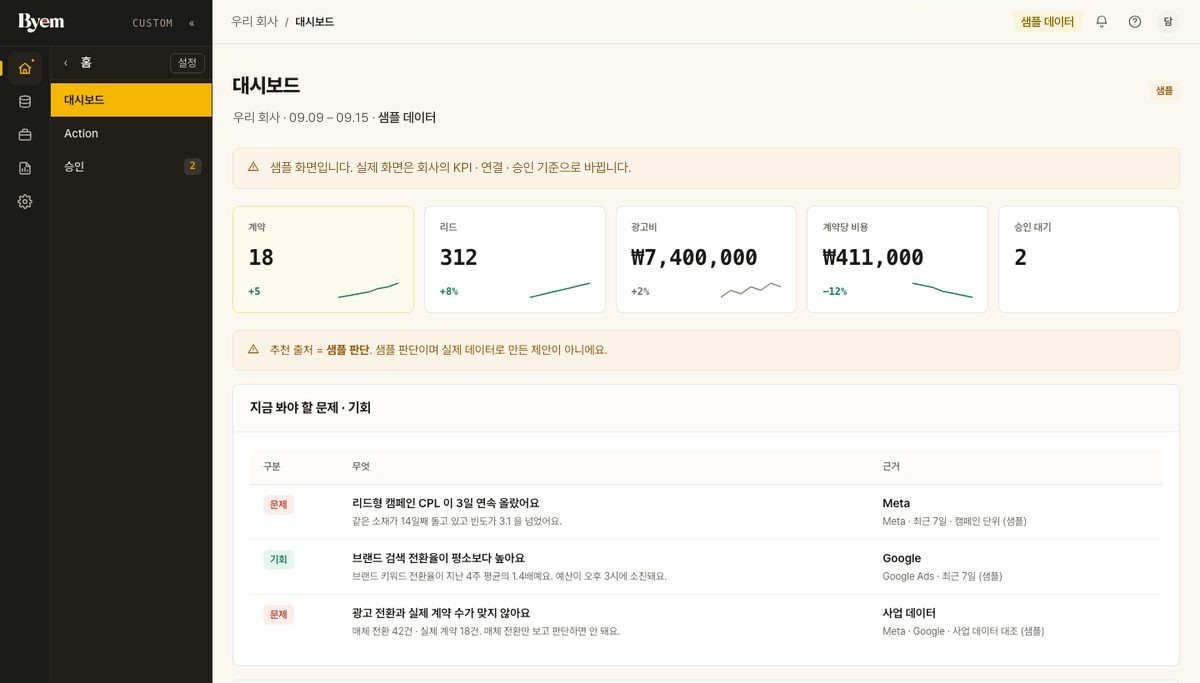This screenshot has height=683, width=1200.
Task: Select Action in the sidebar menu
Action: (x=131, y=133)
